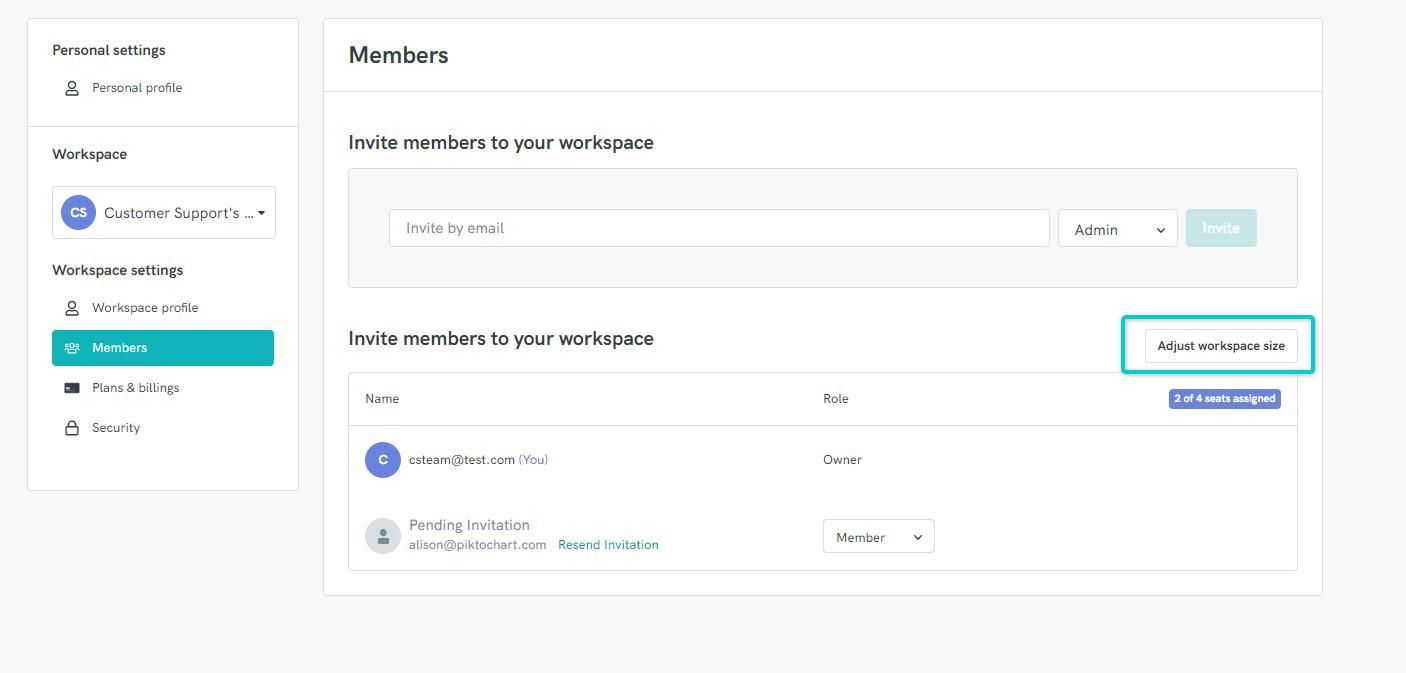1406x673 pixels.
Task: Click the Name column header
Action: pos(382,399)
